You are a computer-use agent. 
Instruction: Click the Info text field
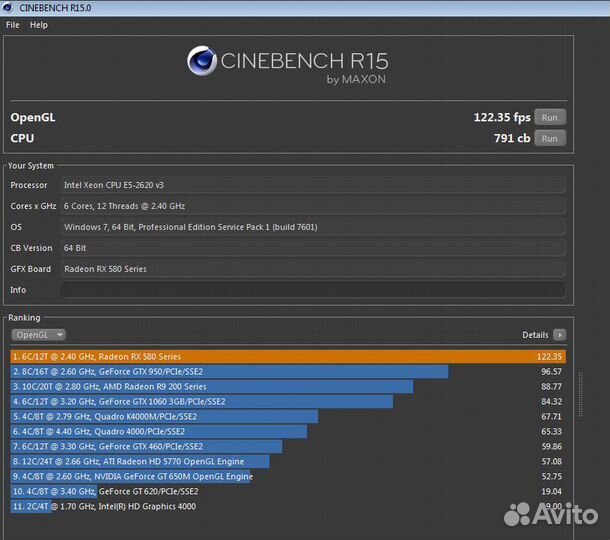312,290
